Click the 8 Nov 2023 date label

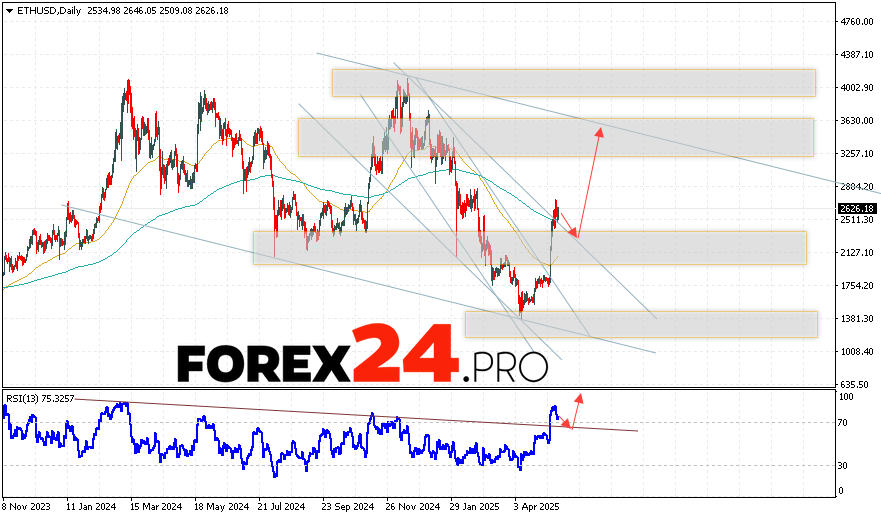pyautogui.click(x=28, y=506)
